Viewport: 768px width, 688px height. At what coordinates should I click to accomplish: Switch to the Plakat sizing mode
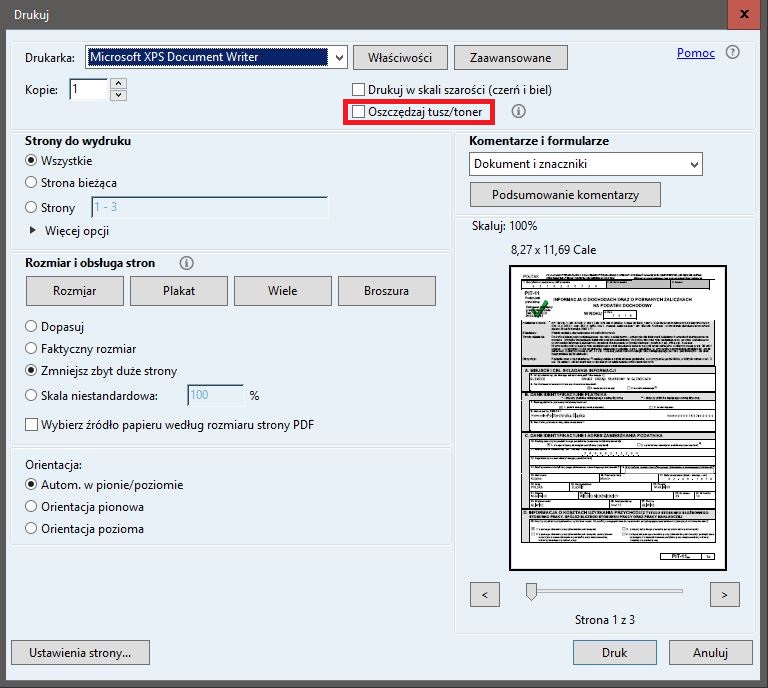(x=178, y=291)
